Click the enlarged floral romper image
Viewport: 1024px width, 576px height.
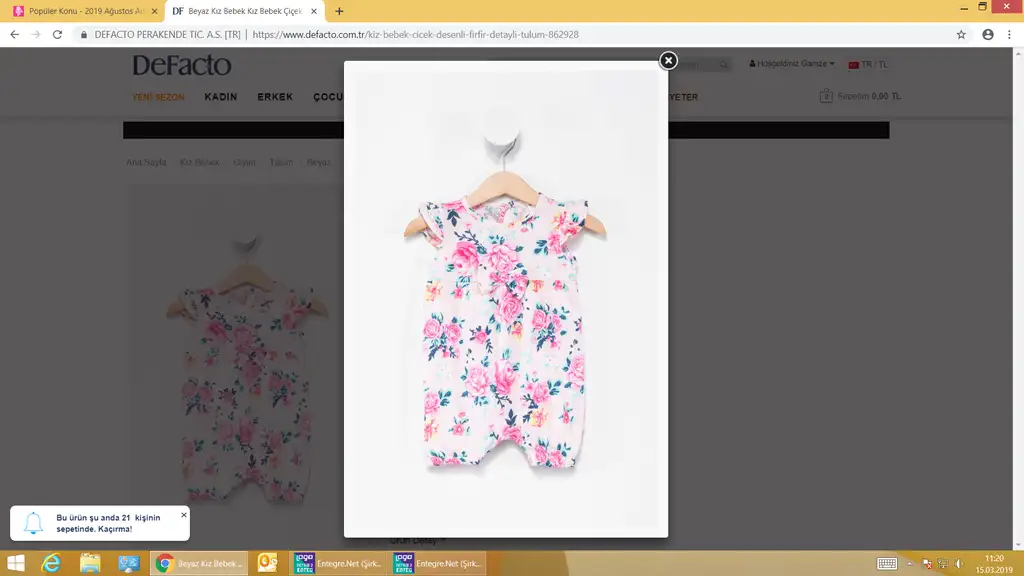(x=505, y=299)
